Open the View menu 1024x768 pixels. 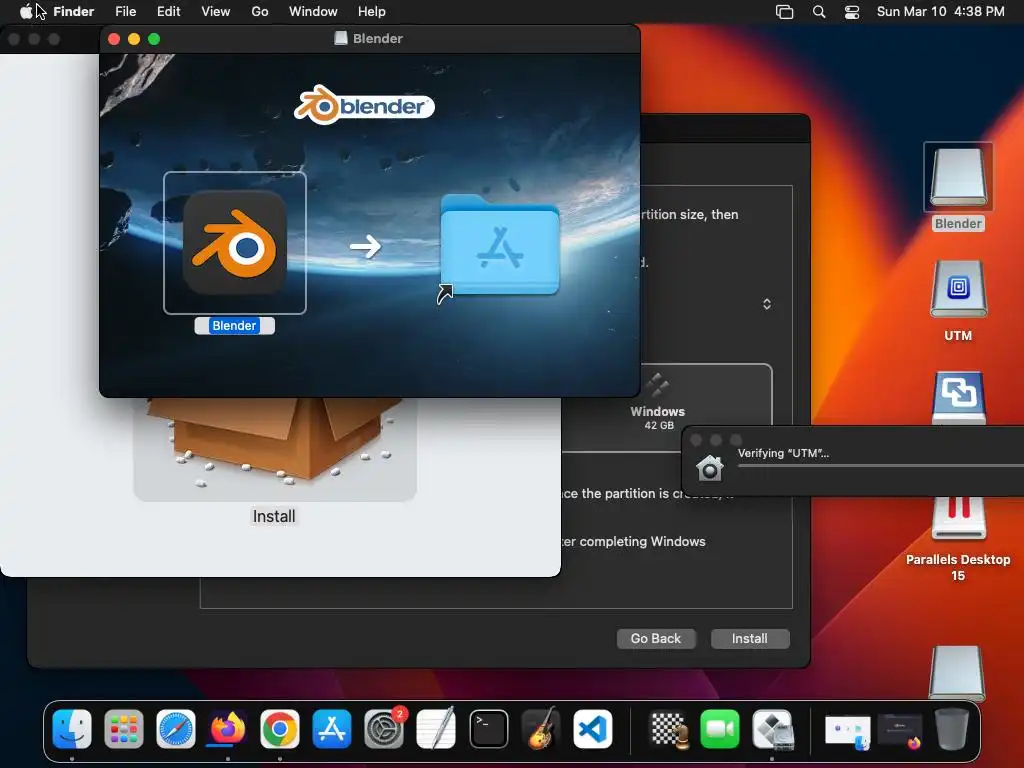click(216, 12)
